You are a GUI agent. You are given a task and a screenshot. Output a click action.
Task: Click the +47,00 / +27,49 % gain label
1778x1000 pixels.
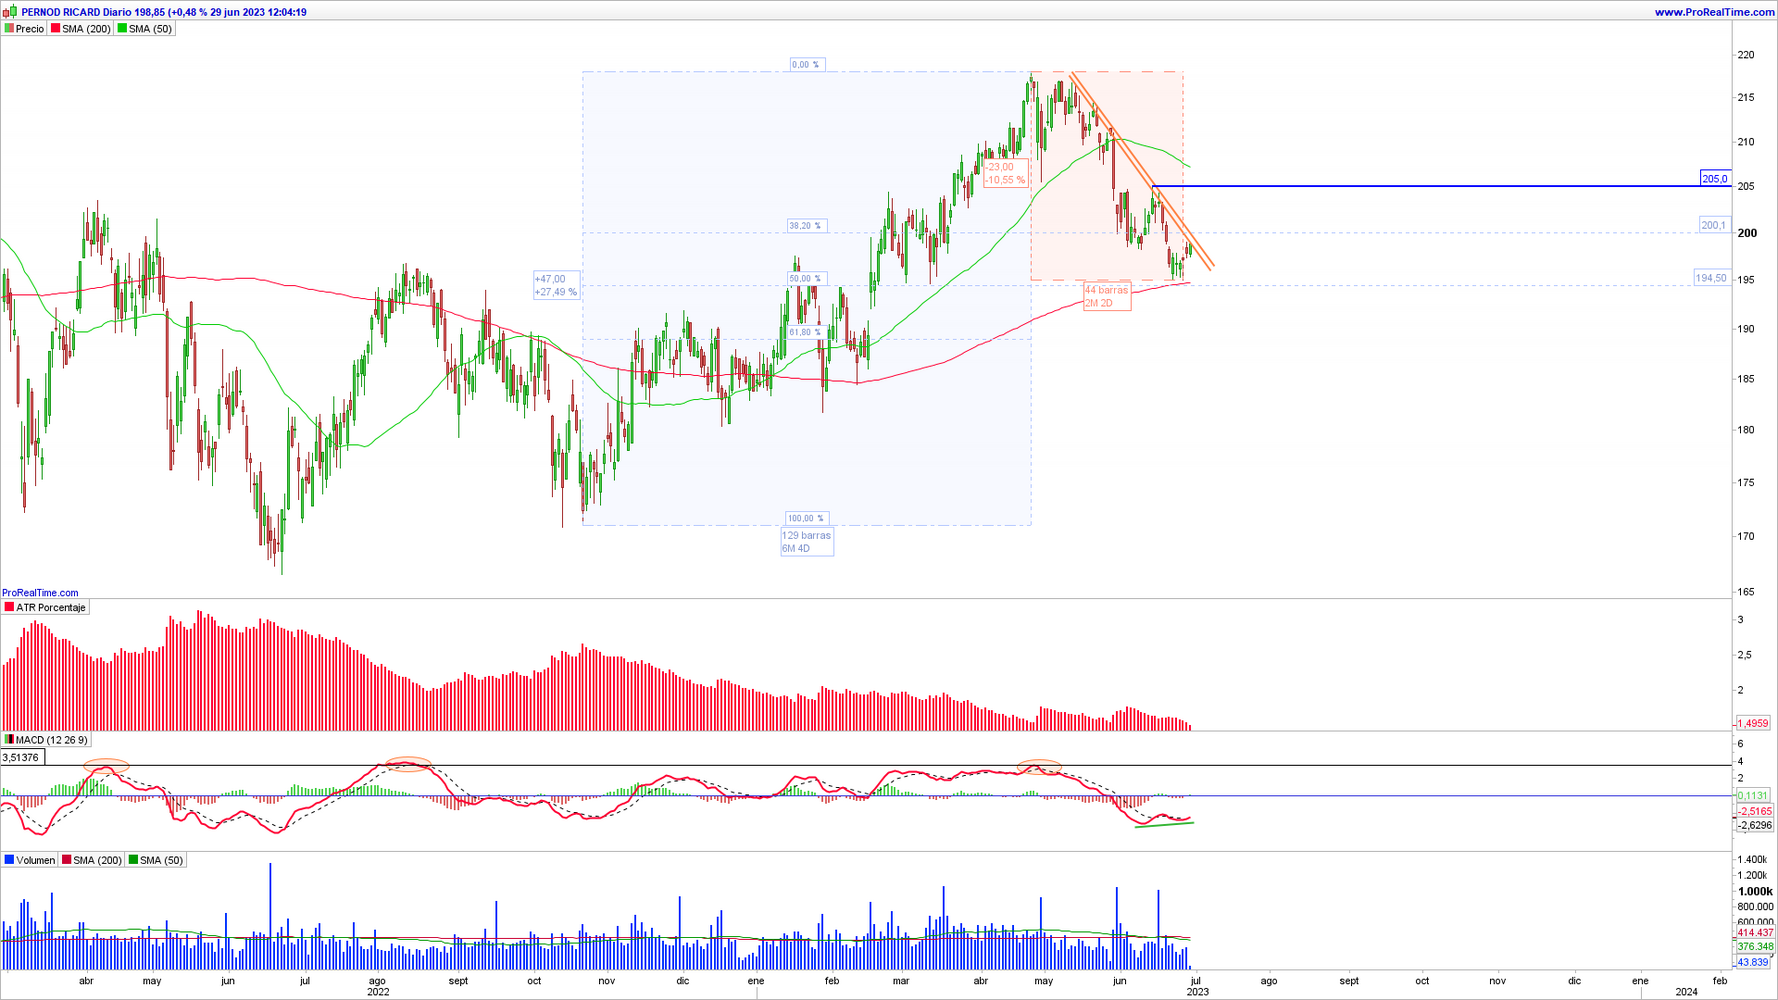pos(556,286)
